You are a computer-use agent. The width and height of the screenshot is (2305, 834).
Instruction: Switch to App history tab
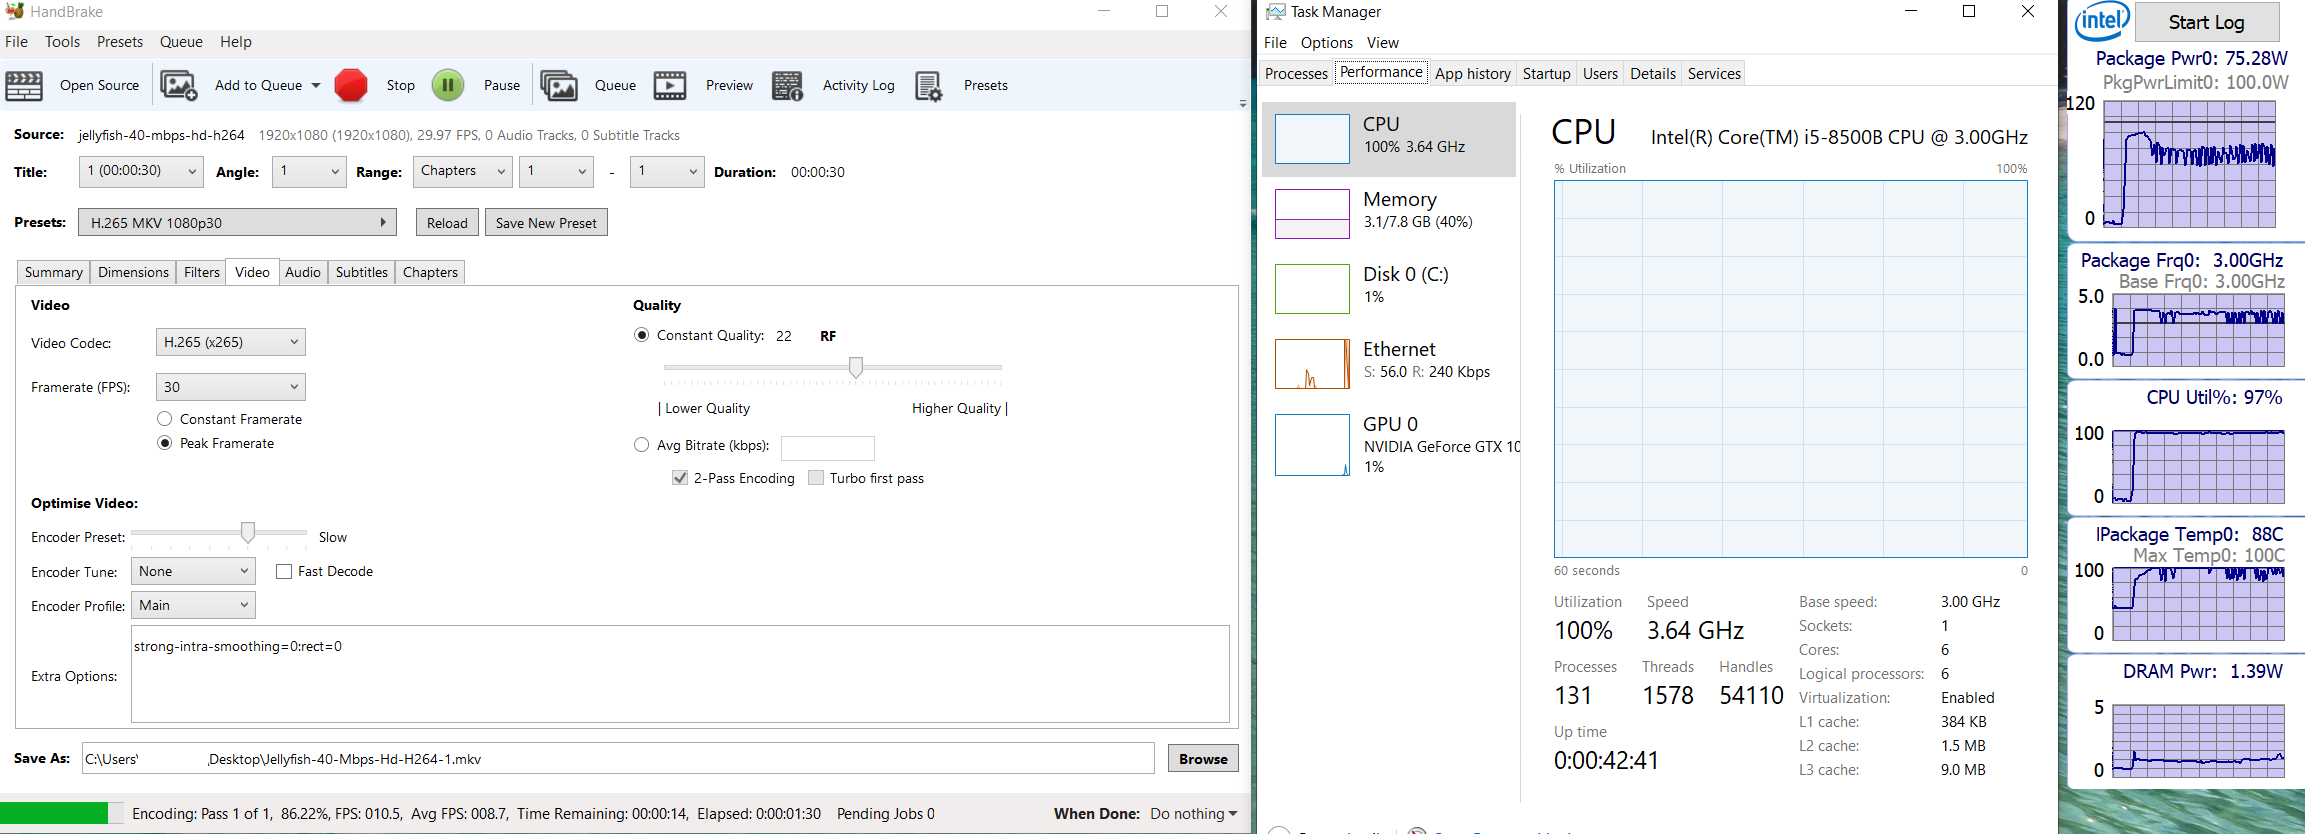1473,74
